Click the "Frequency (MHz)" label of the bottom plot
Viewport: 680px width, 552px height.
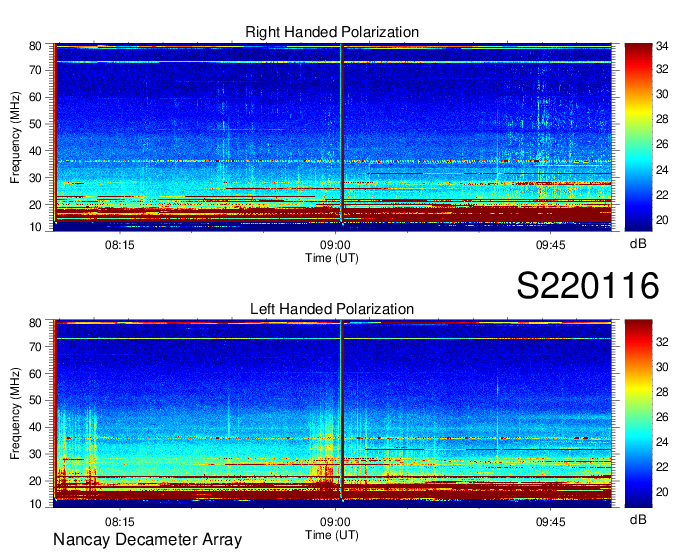coord(15,414)
